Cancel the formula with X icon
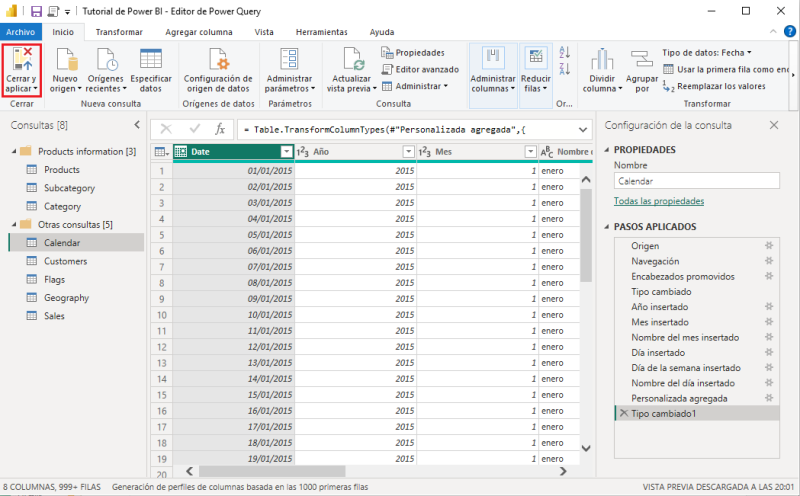 (166, 130)
